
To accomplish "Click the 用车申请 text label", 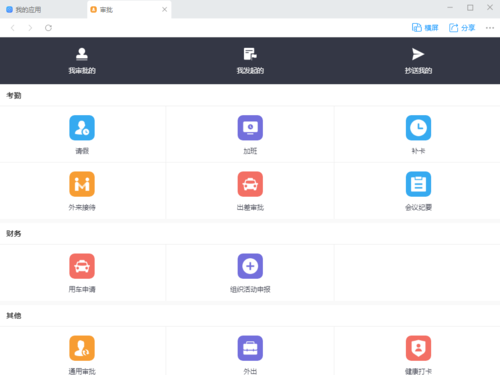I will click(82, 289).
